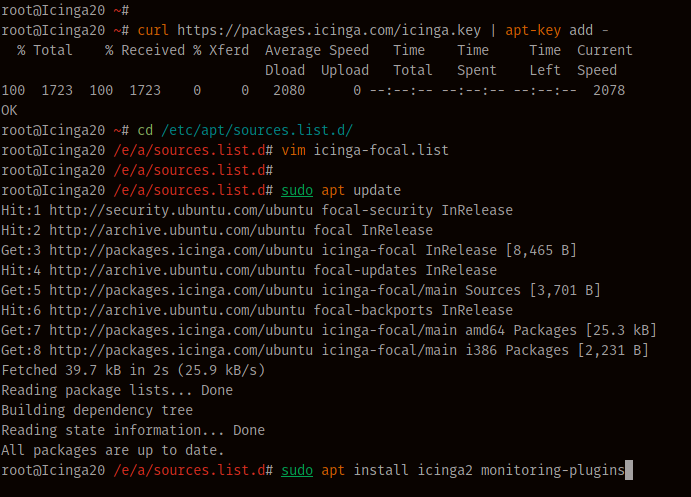Click the Fetched 39.7 kB line
691x497 pixels.
(x=133, y=370)
